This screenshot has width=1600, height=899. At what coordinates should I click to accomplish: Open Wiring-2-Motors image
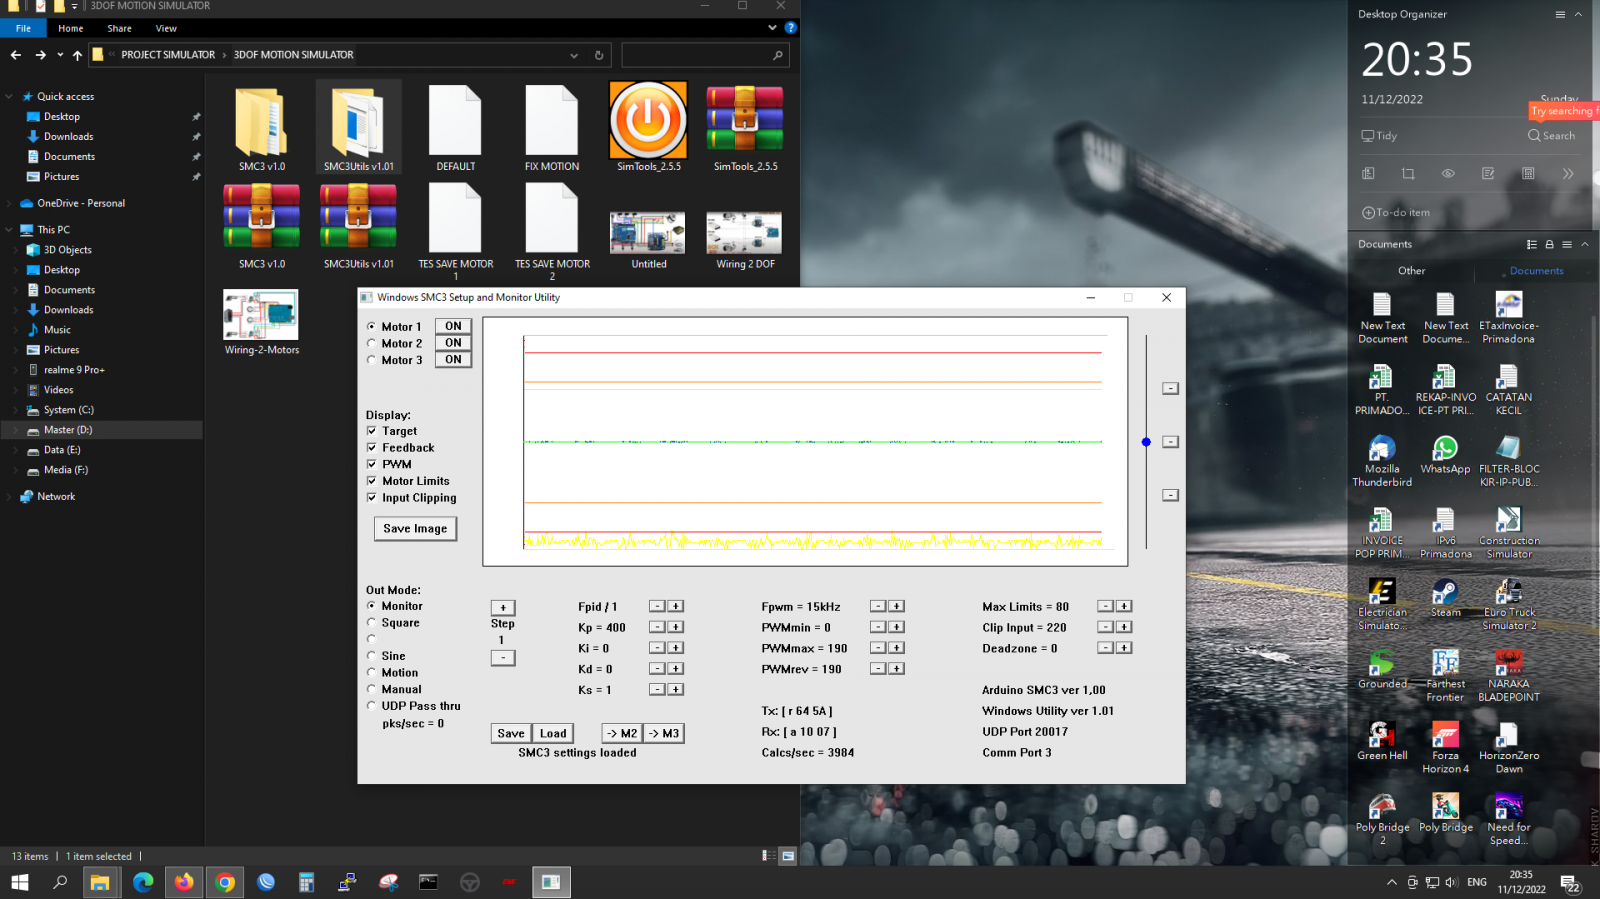[261, 322]
